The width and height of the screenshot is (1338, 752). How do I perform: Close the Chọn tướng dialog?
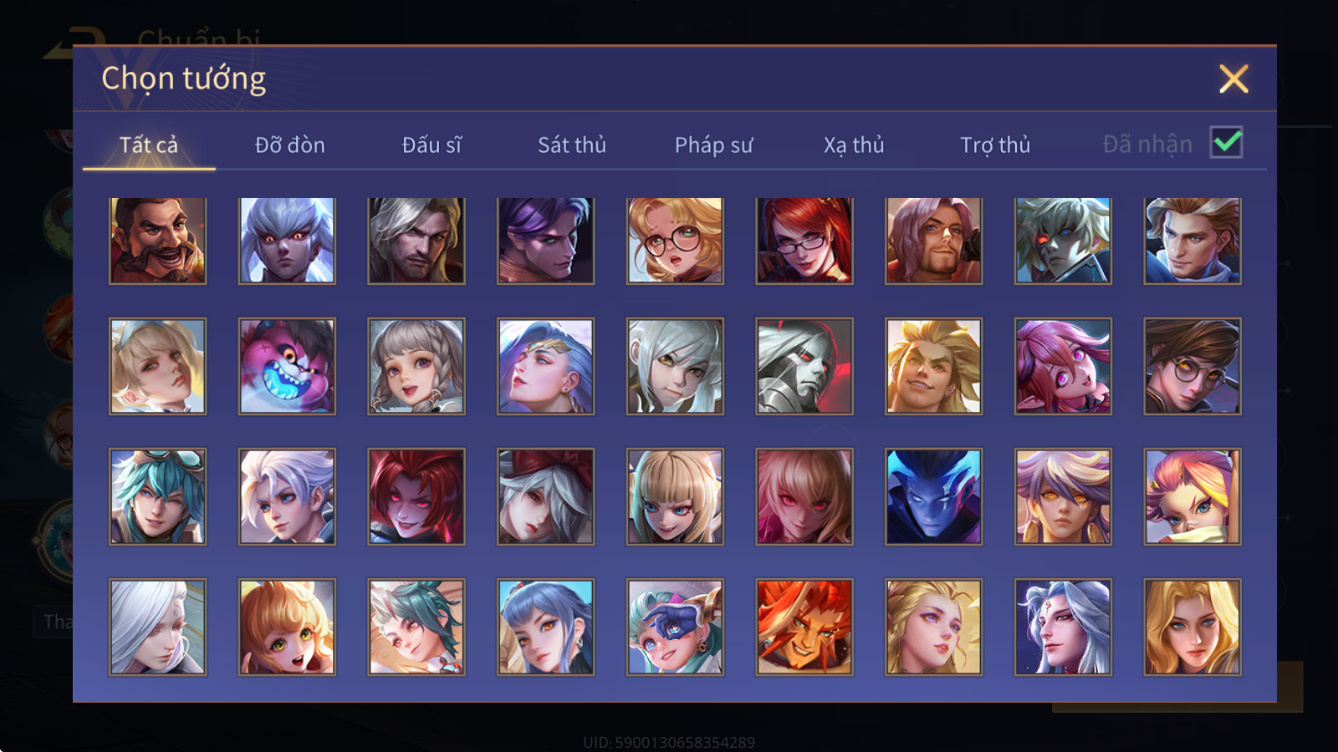point(1233,78)
